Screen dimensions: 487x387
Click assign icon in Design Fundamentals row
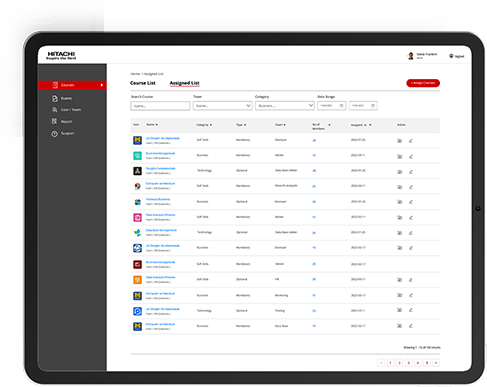click(x=399, y=172)
